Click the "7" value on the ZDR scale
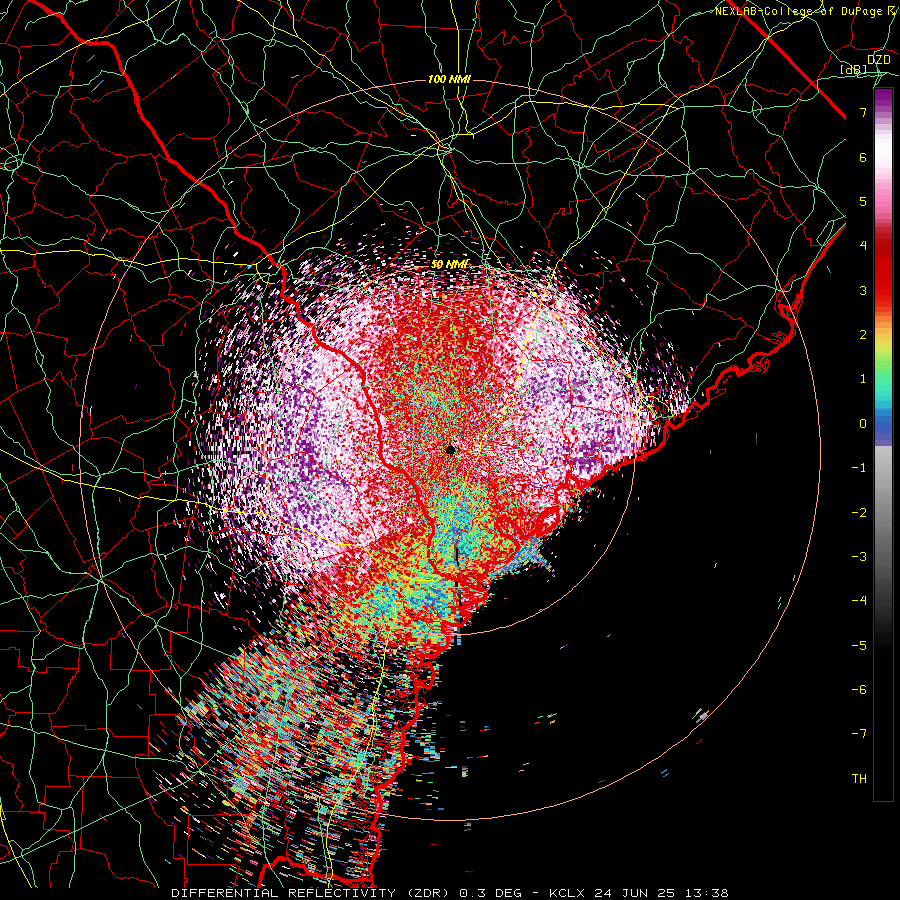900x900 pixels. coord(863,112)
